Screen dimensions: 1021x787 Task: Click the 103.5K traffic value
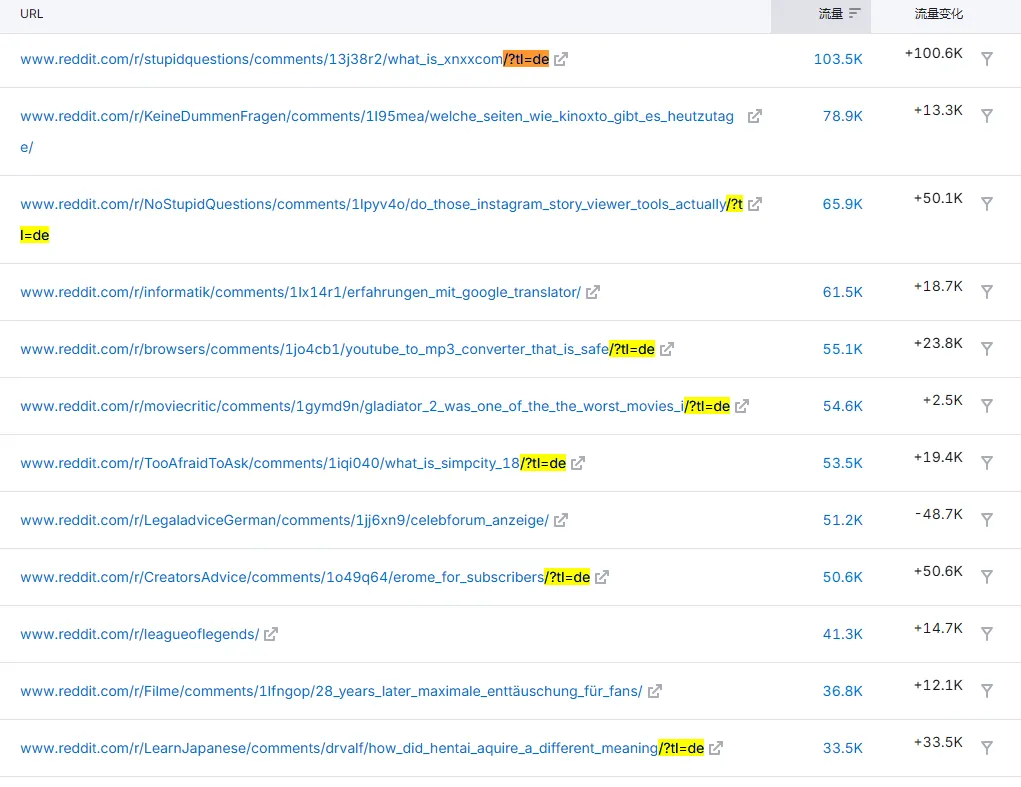tap(838, 59)
